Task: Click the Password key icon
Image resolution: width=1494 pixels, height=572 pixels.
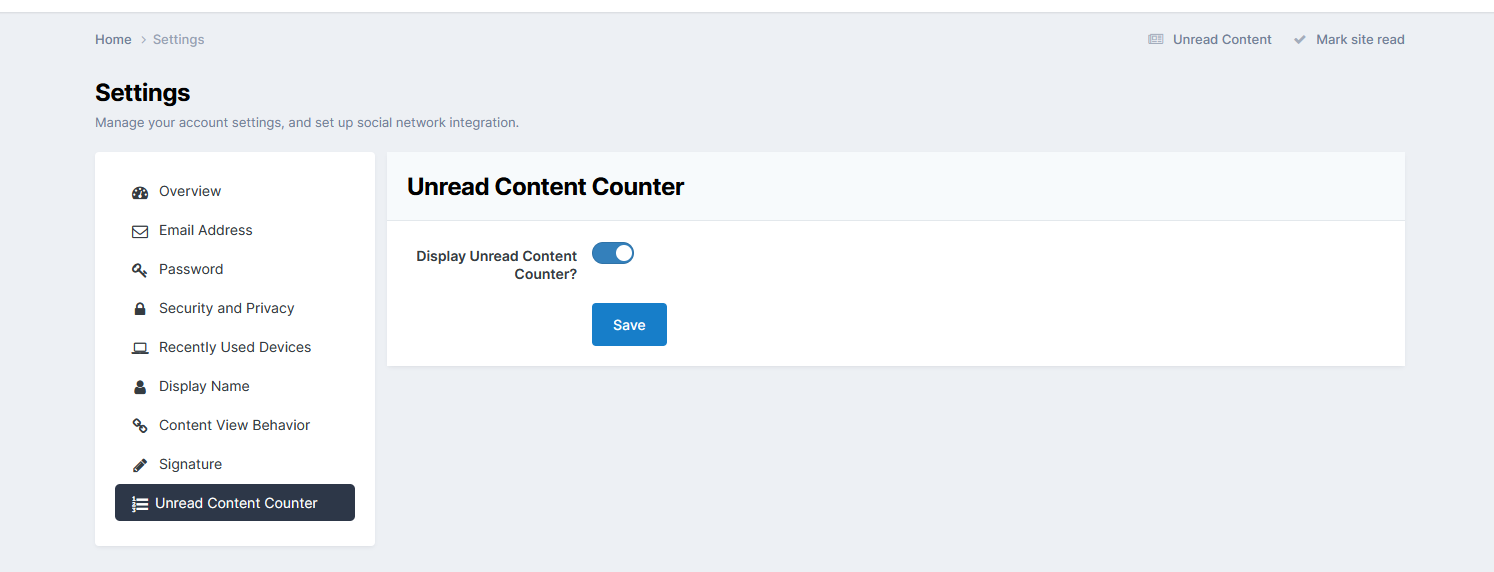Action: tap(140, 270)
